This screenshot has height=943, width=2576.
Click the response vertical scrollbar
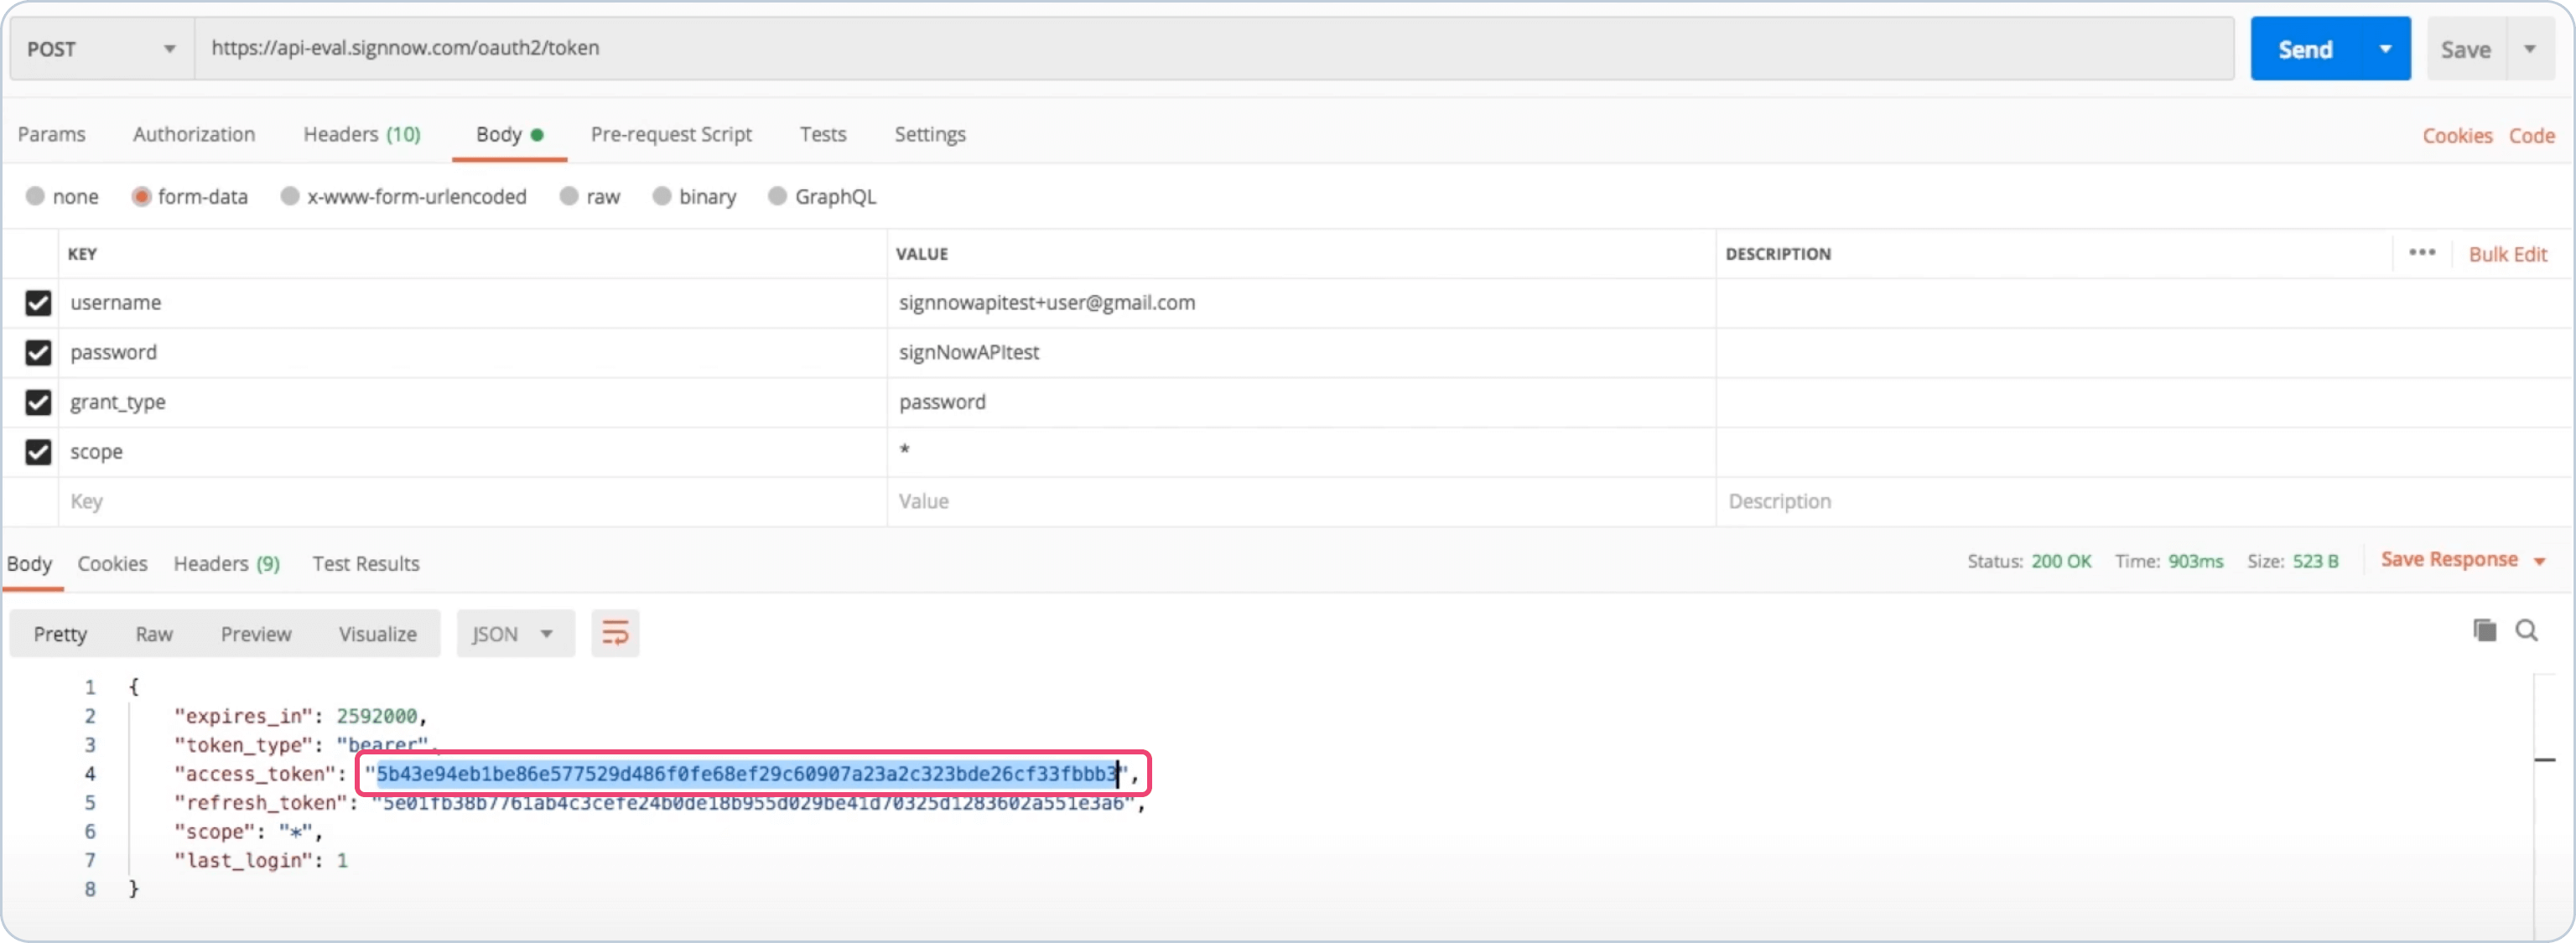coord(2544,800)
